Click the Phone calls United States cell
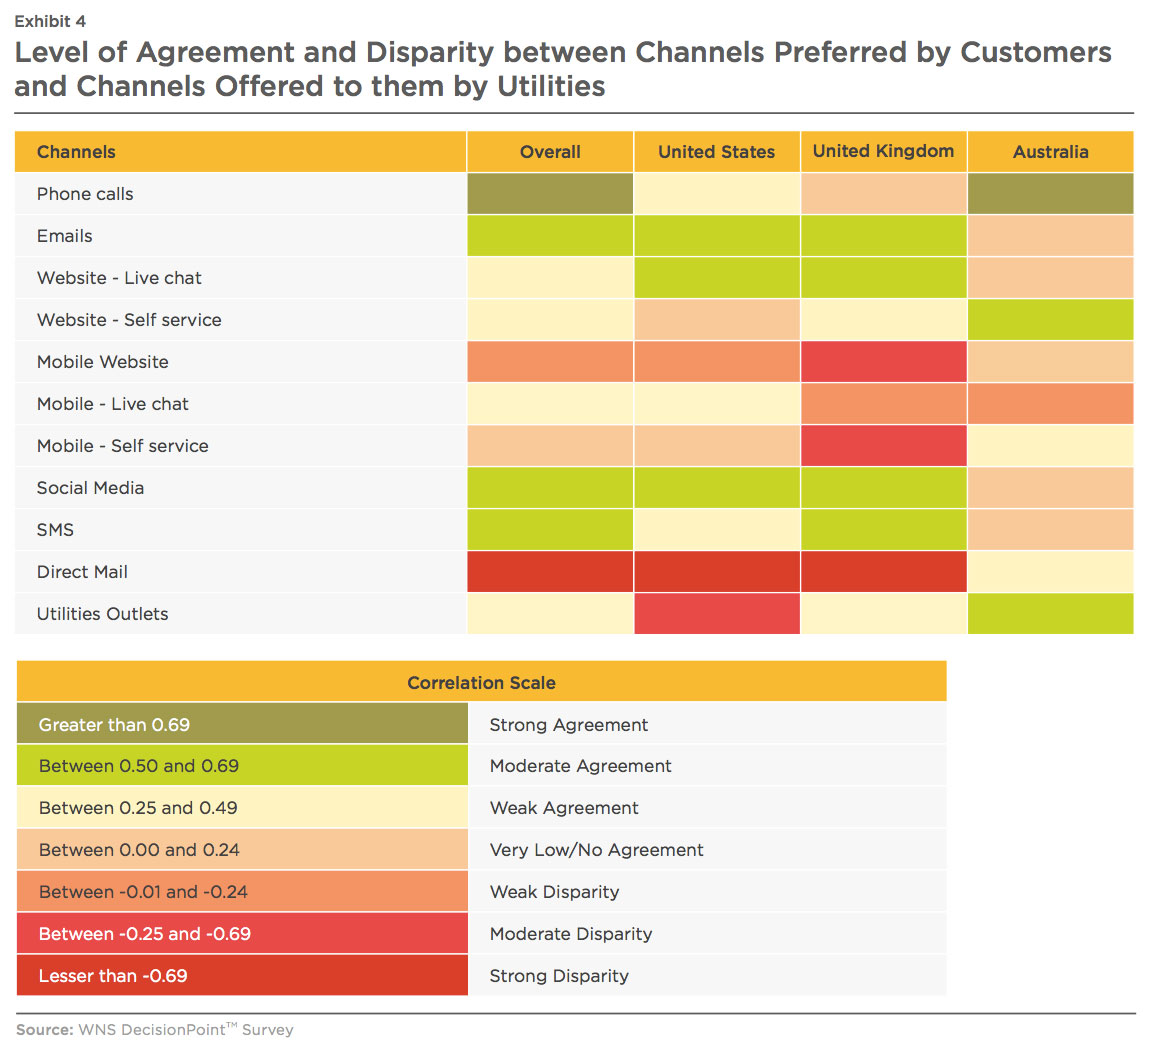The width and height of the screenshot is (1150, 1050). (717, 194)
